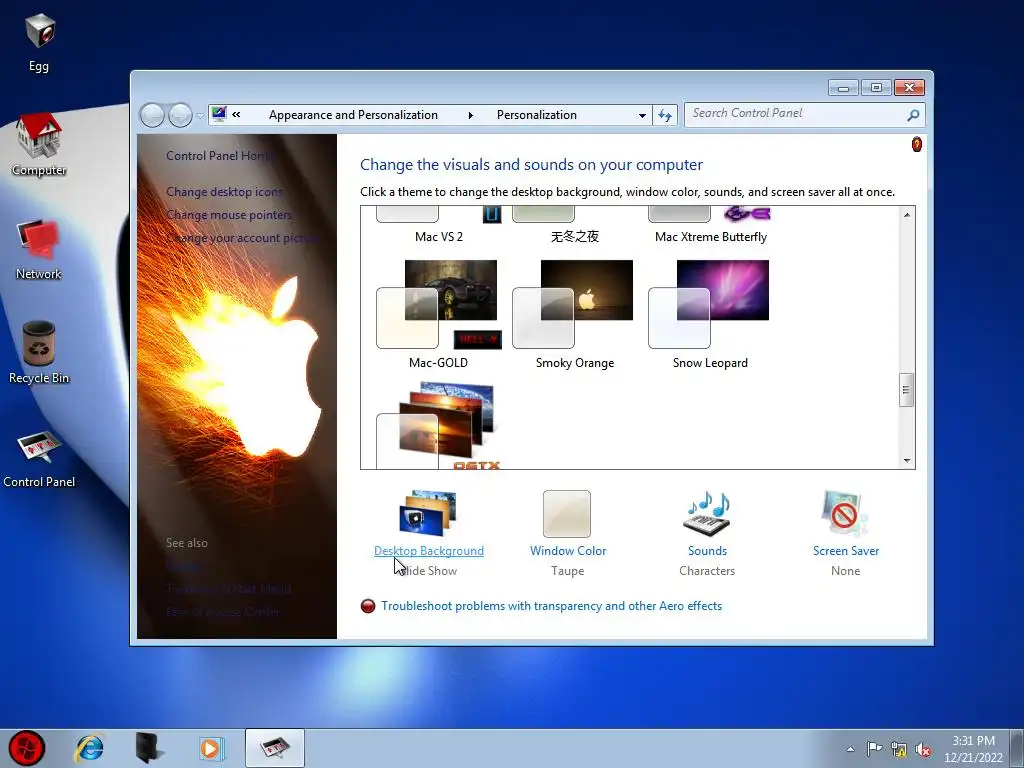Open the Control Panel desktop icon
The height and width of the screenshot is (768, 1024).
tap(39, 458)
